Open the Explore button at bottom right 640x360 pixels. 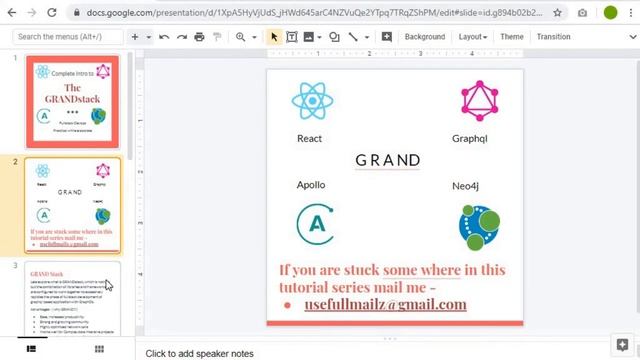622,345
